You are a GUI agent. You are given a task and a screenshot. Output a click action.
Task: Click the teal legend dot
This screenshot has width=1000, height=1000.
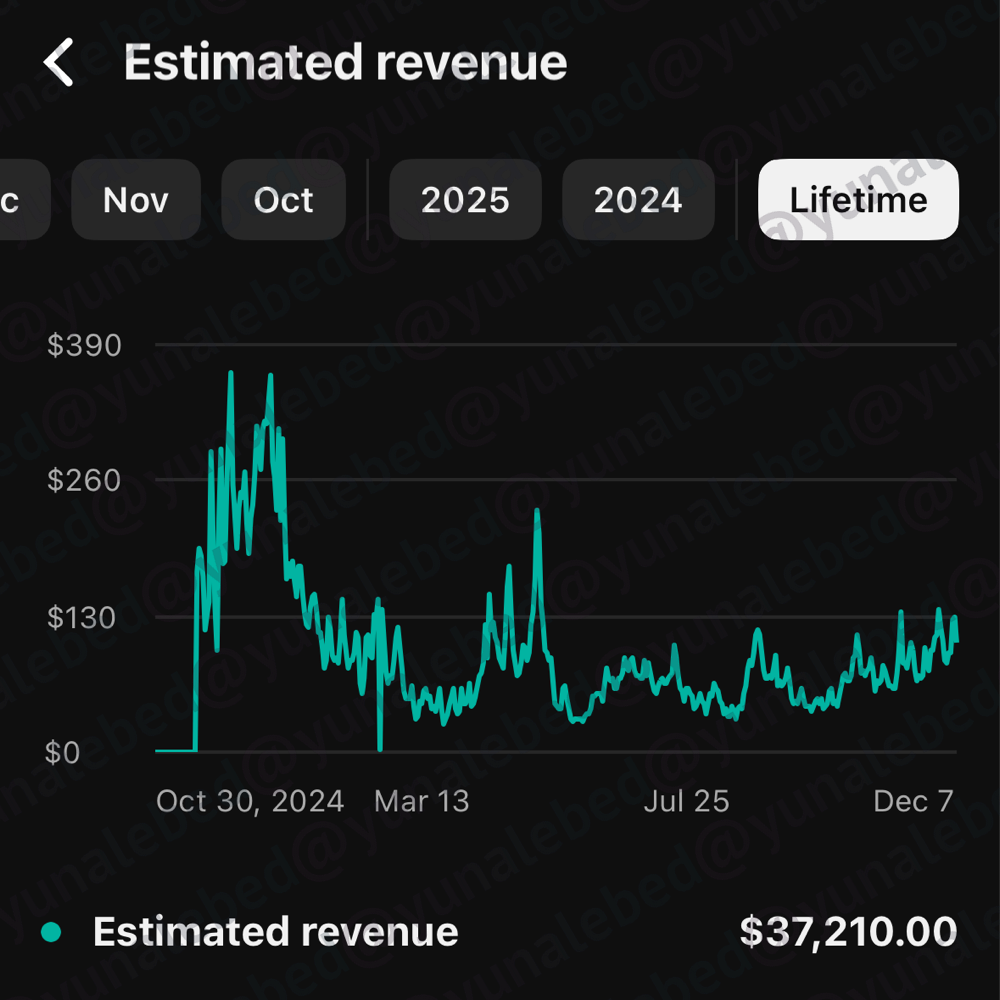(x=51, y=933)
